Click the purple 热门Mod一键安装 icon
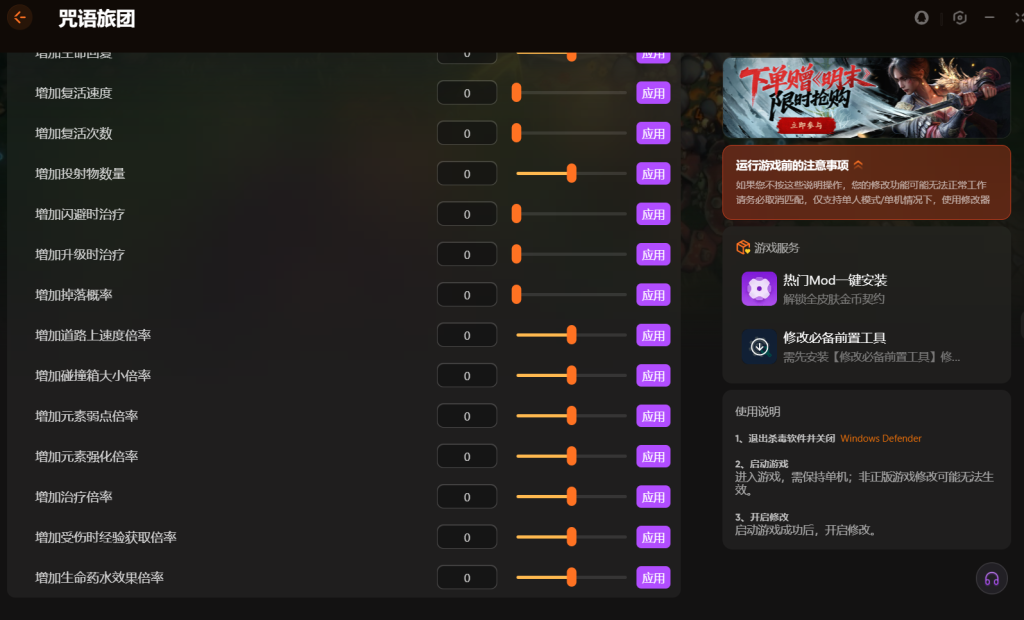Viewport: 1024px width, 620px height. [759, 288]
